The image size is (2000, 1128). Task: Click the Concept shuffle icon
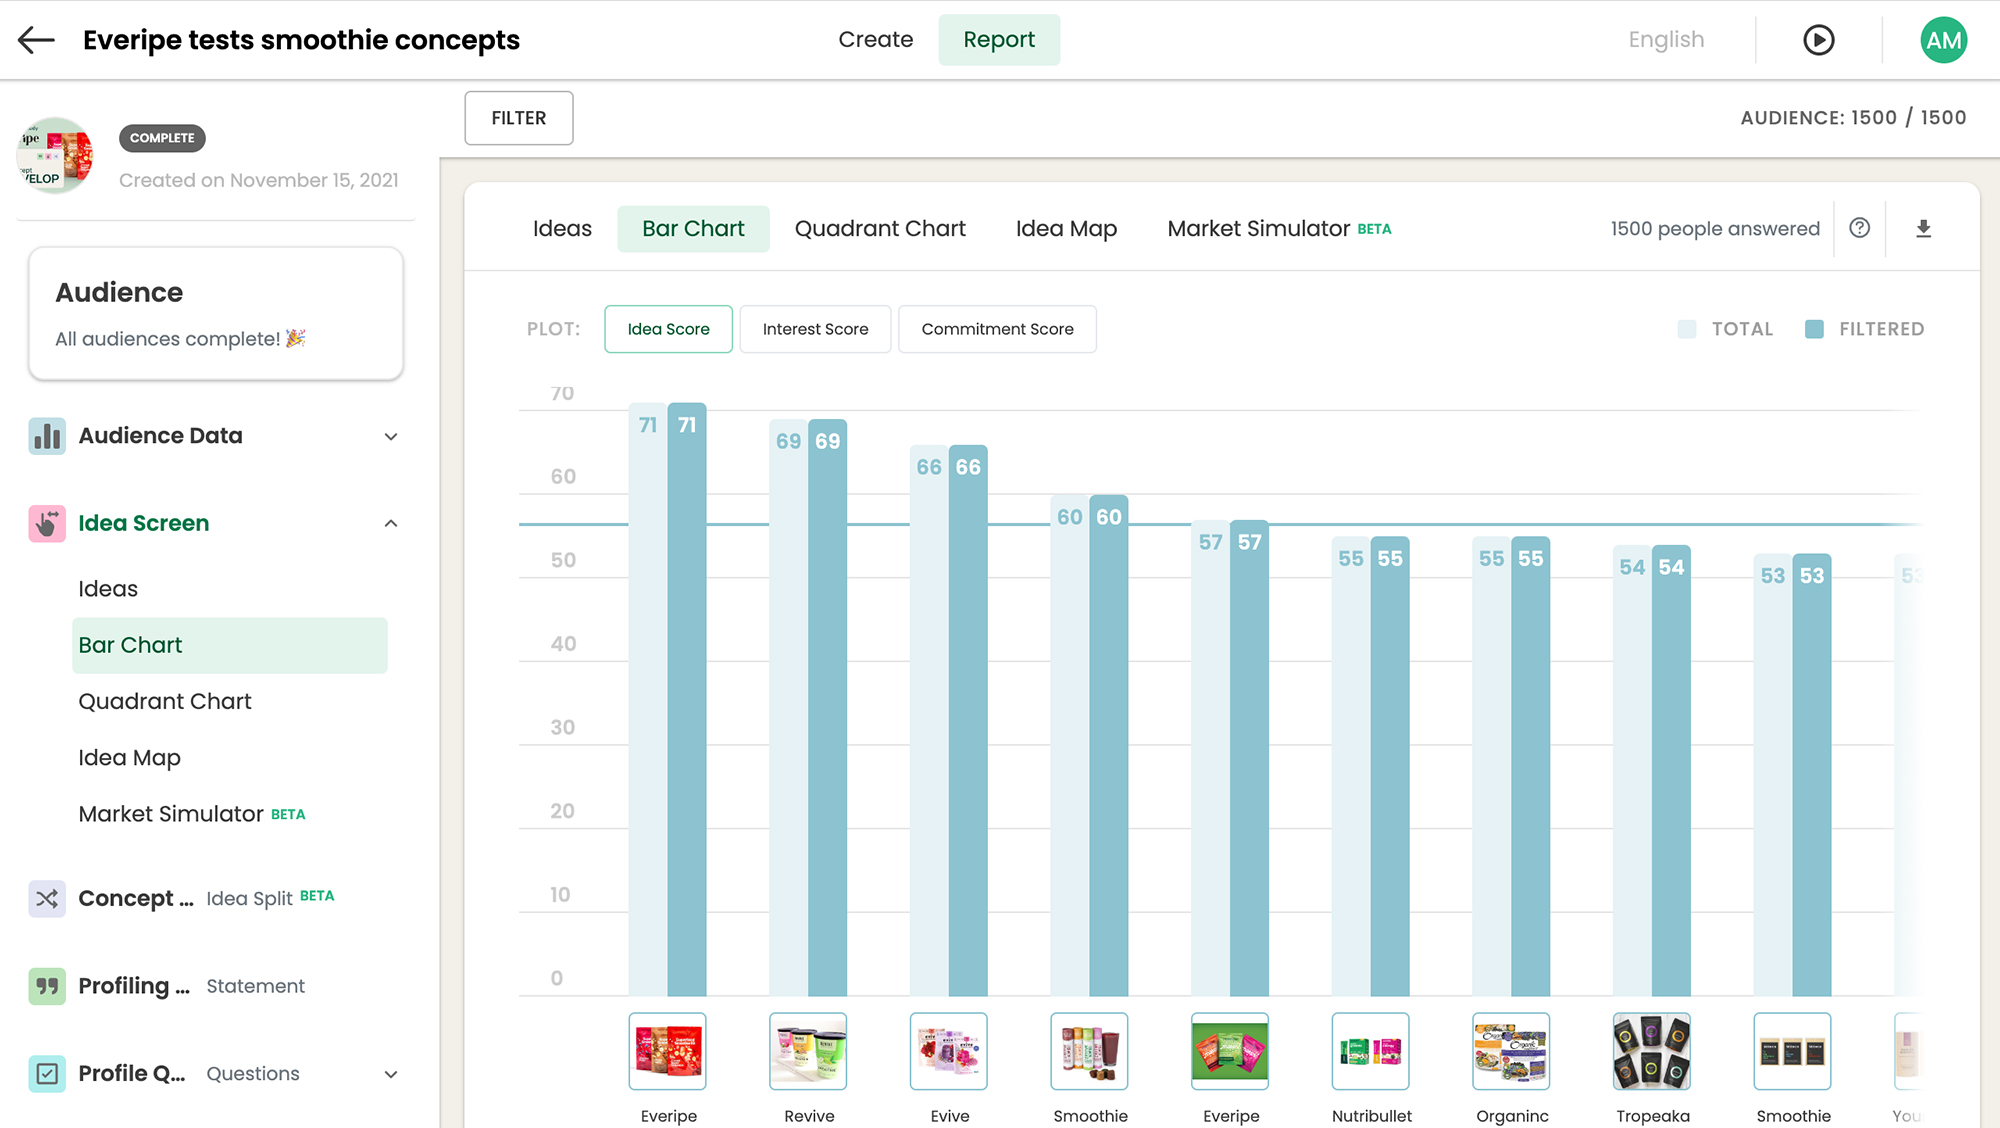pyautogui.click(x=47, y=898)
